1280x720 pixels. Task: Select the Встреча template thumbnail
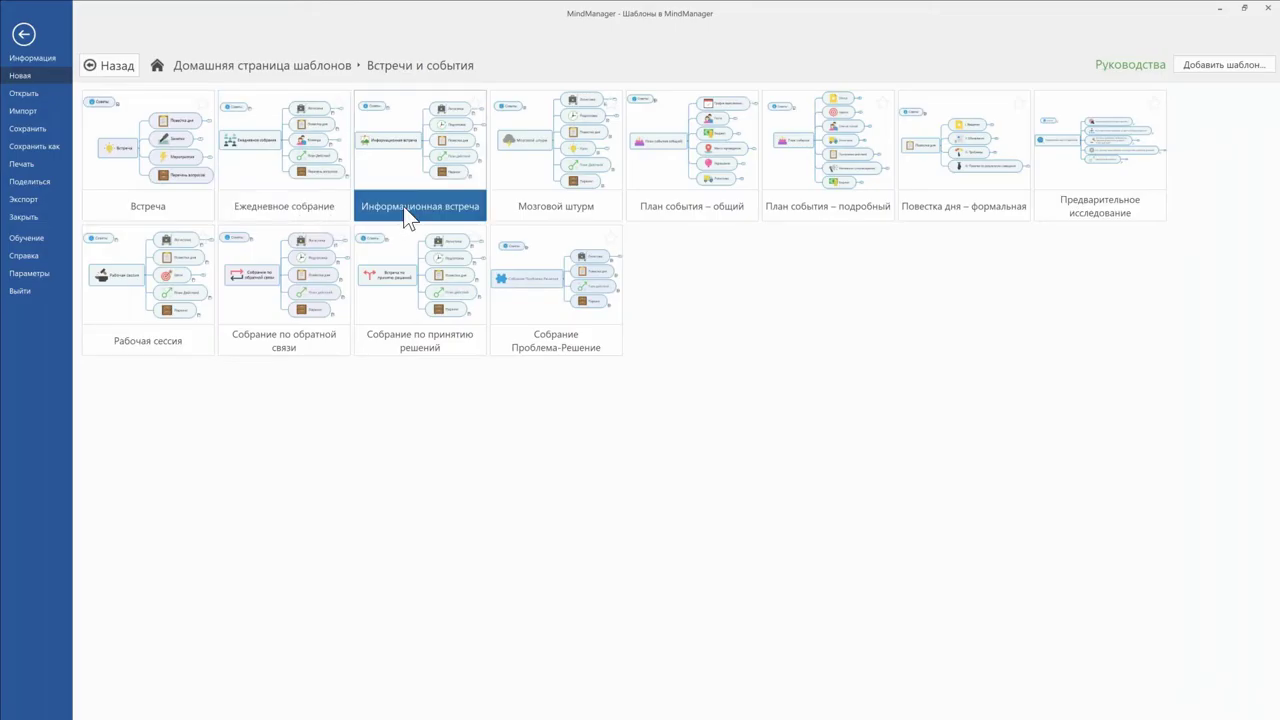pos(148,140)
